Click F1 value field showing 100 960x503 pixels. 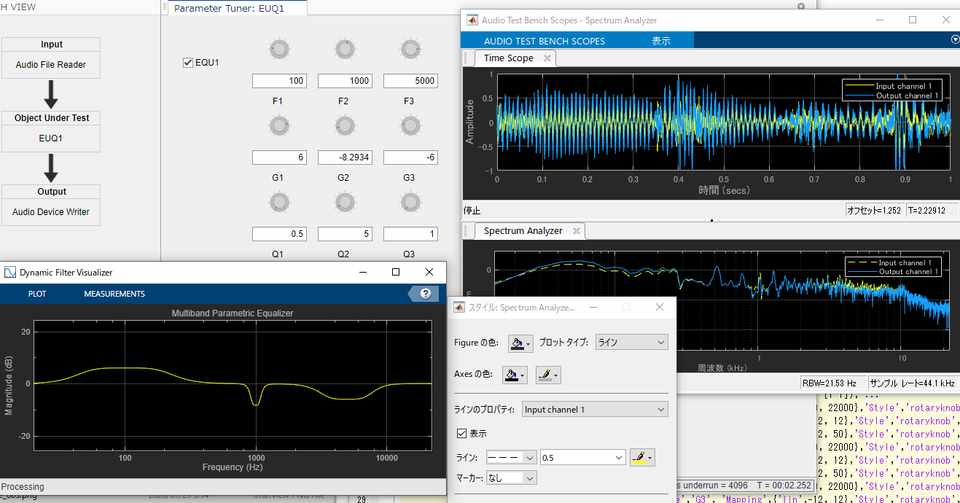pos(279,81)
